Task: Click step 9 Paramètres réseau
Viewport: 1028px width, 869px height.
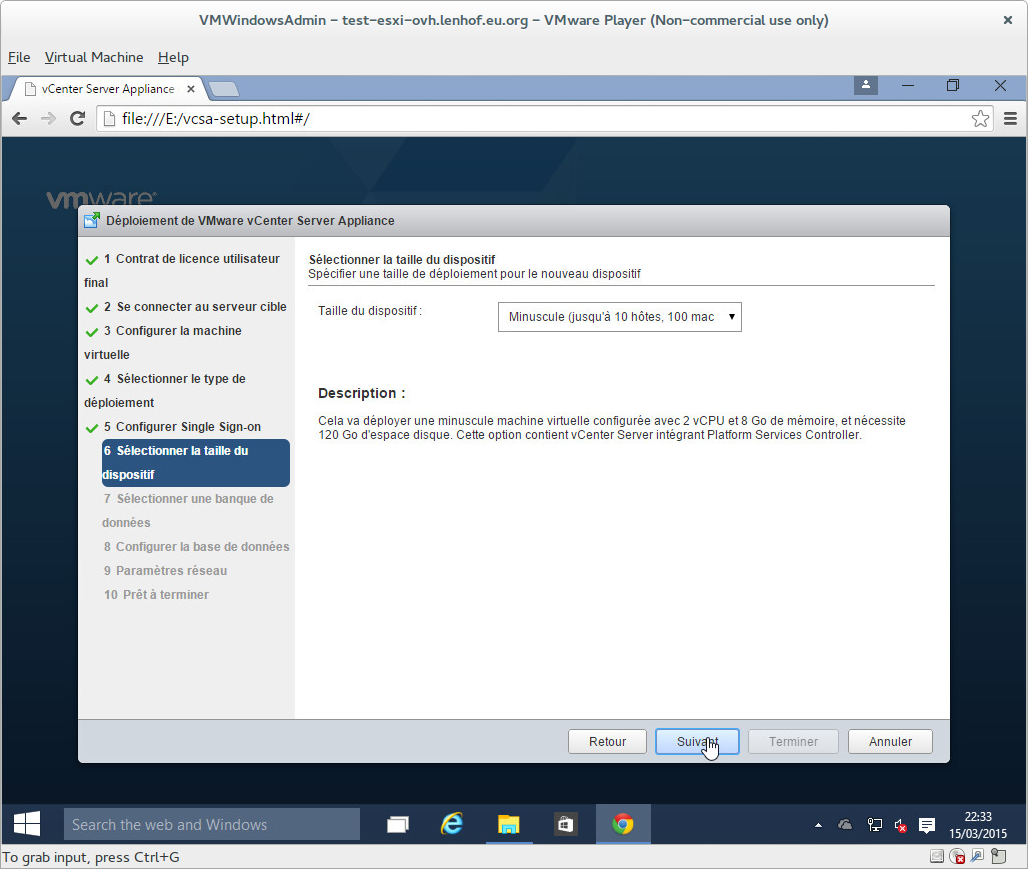Action: 165,571
